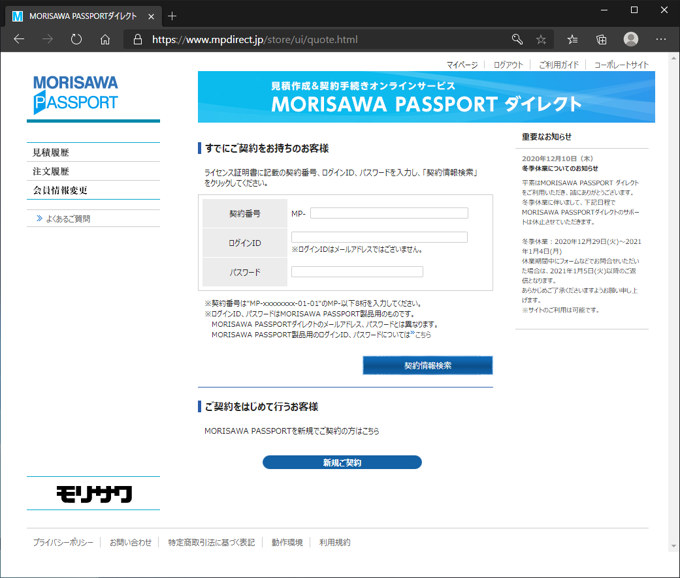
Task: Open the favorites list icon
Action: (x=572, y=40)
